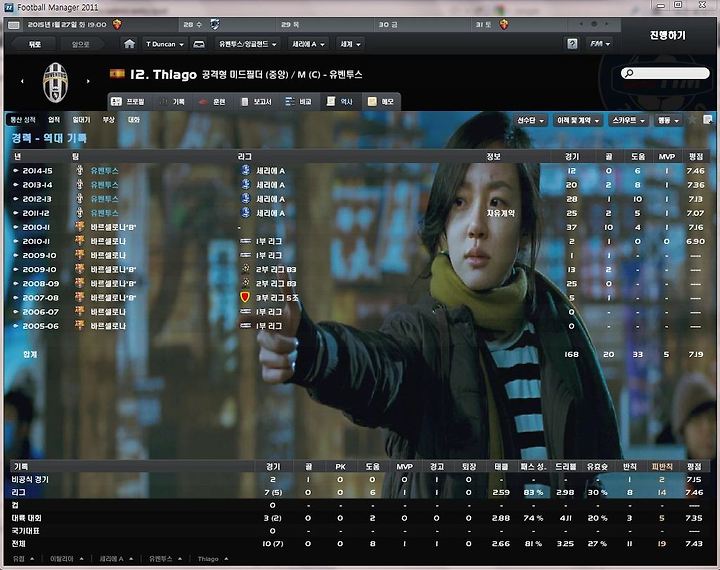Viewport: 720px width, 570px height.
Task: Select the 대륙 대회 row in the stats table
Action: click(x=360, y=518)
